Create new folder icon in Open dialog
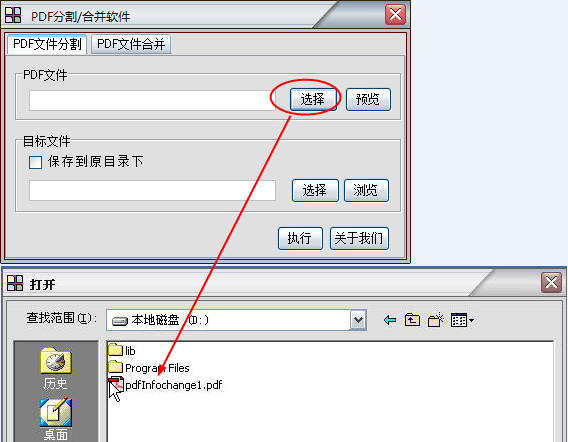 point(435,320)
